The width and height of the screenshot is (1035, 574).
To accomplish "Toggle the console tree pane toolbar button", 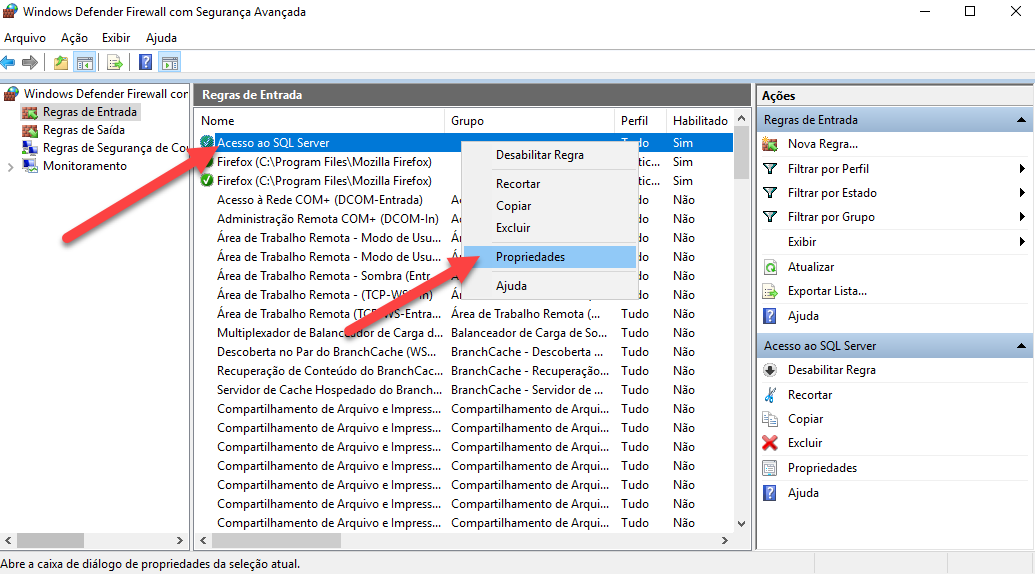I will [85, 63].
